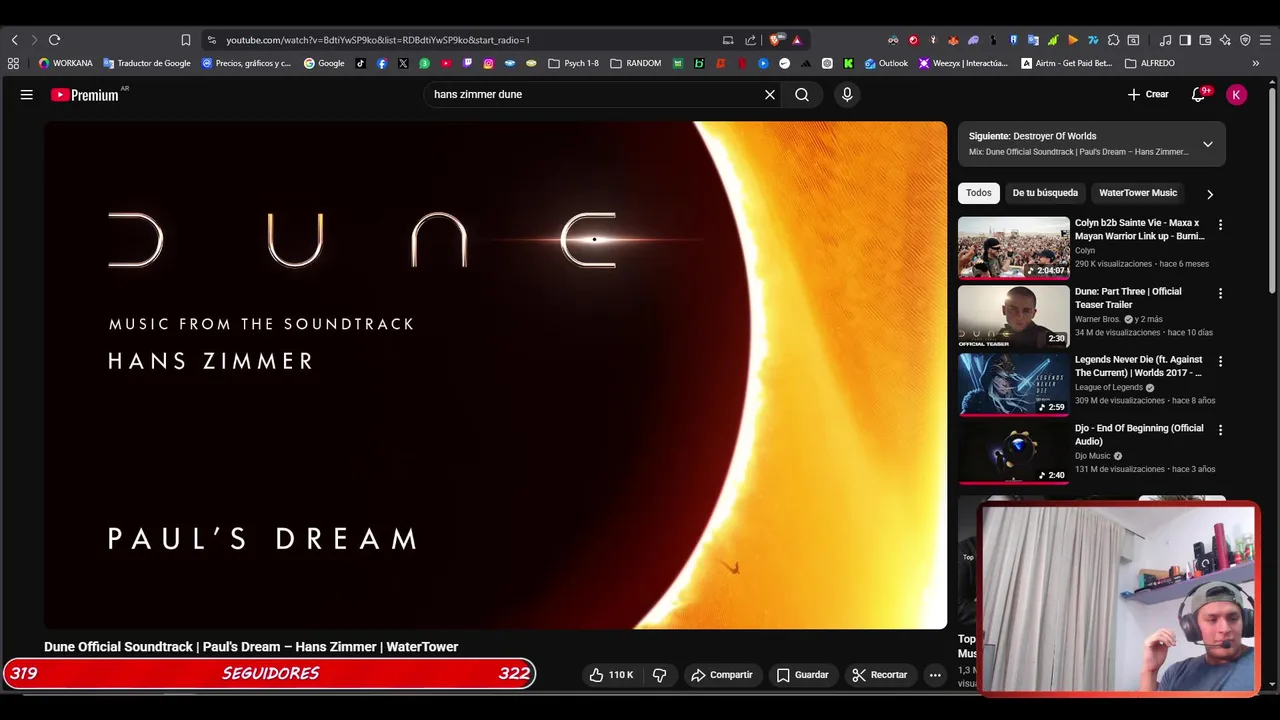1280x720 pixels.
Task: Open the Brave wallet icon
Action: [x=1206, y=40]
